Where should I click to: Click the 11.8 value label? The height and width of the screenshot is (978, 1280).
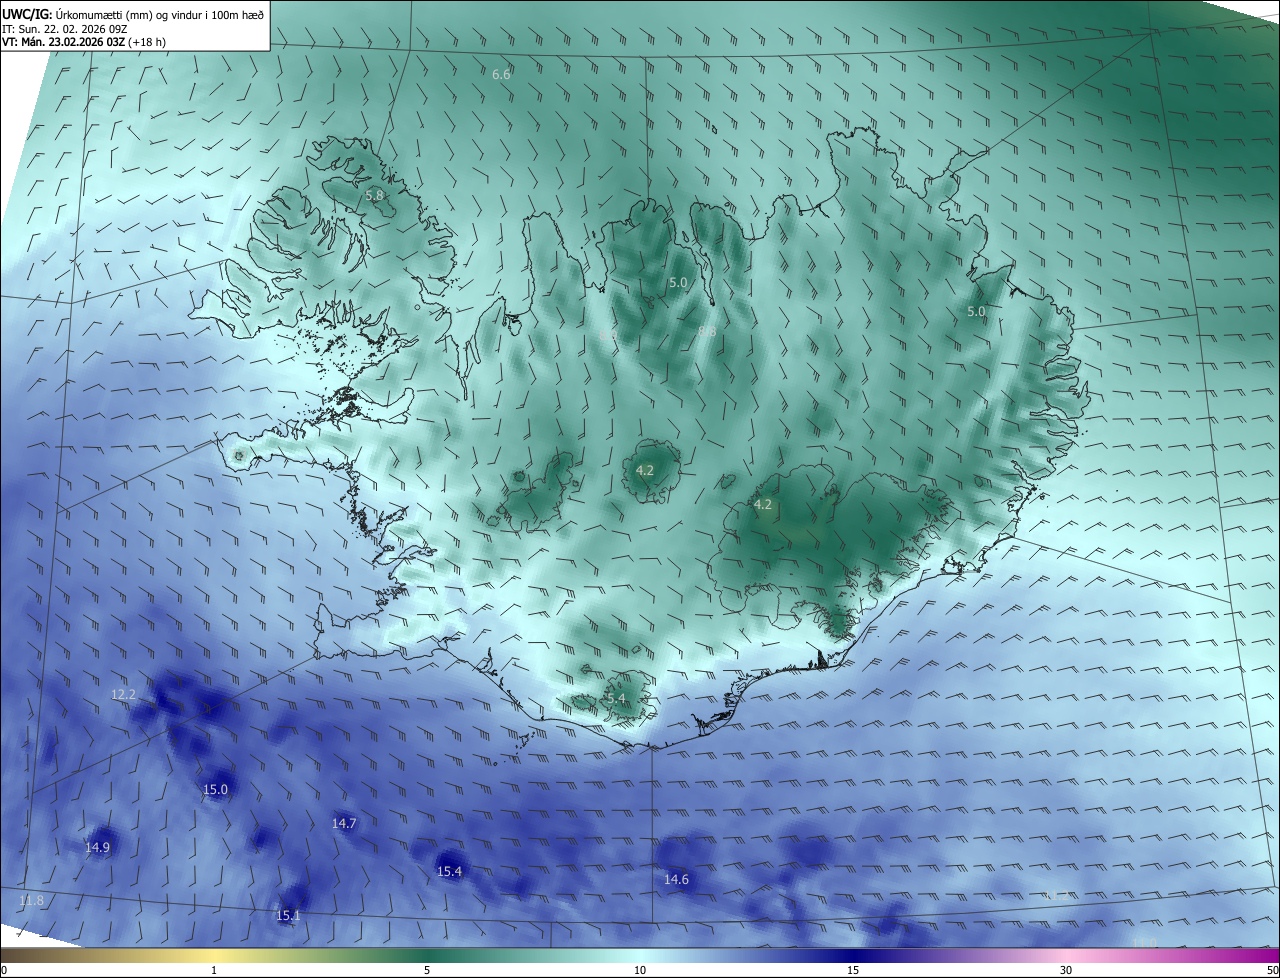(31, 901)
